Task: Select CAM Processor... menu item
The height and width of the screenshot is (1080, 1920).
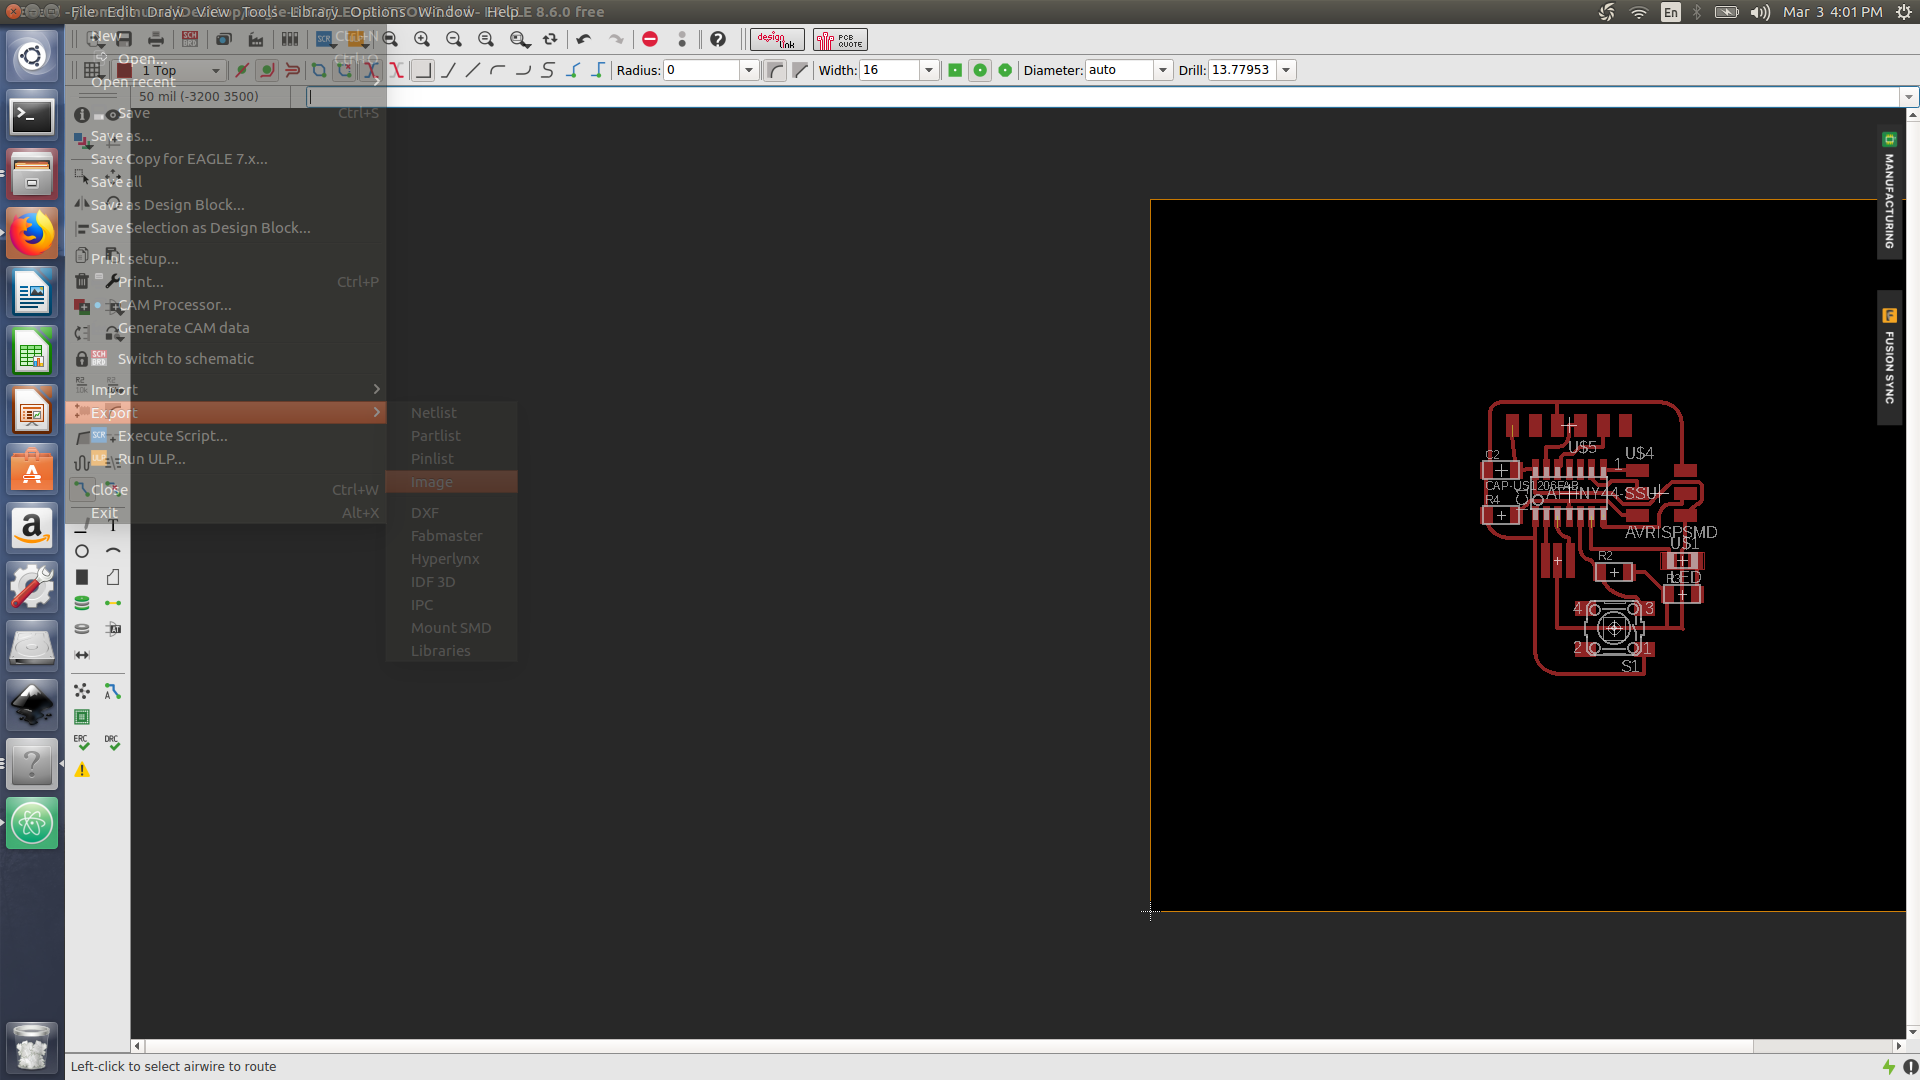Action: pyautogui.click(x=226, y=305)
